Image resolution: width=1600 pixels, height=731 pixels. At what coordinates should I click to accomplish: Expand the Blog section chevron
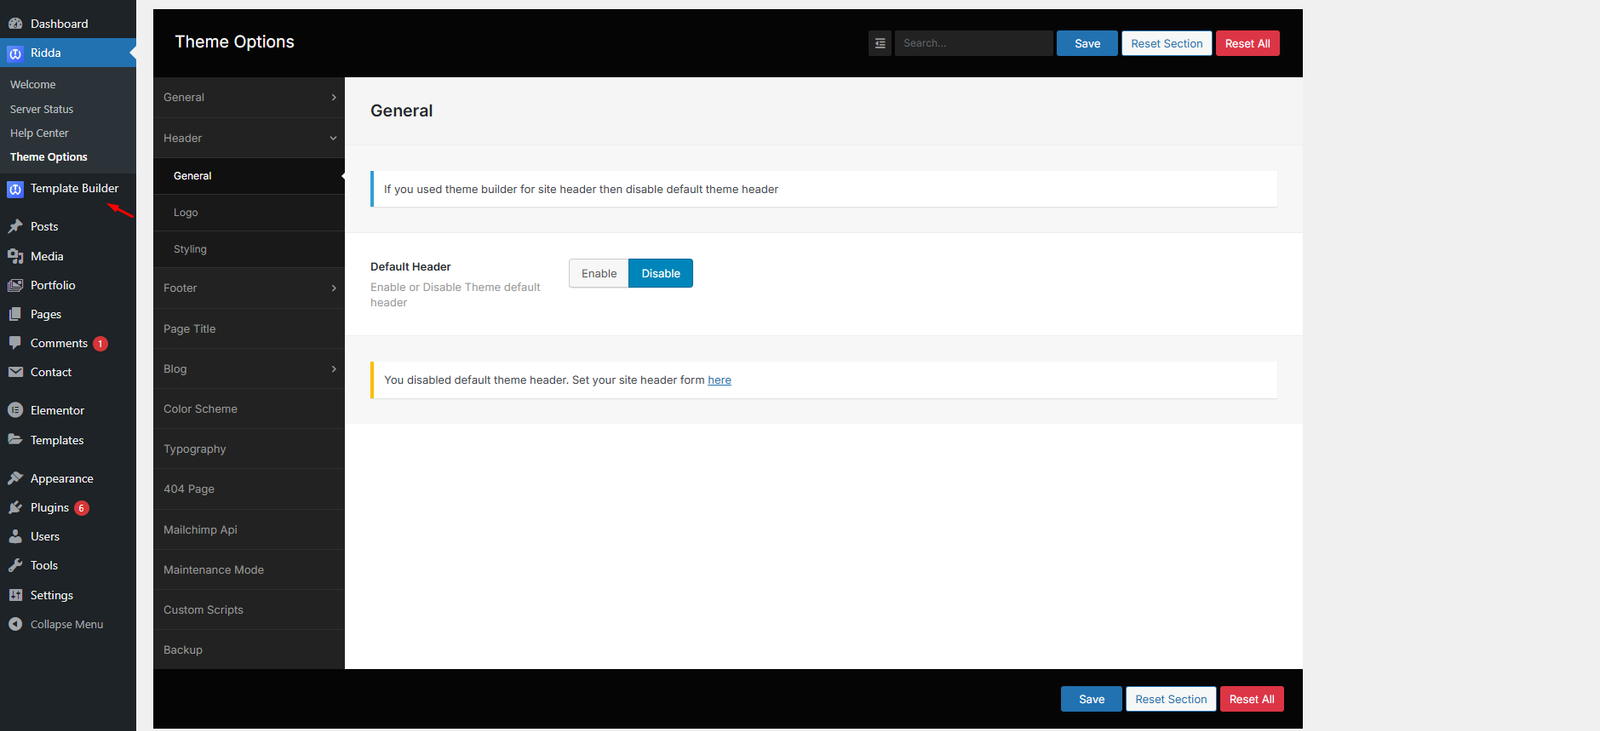334,369
